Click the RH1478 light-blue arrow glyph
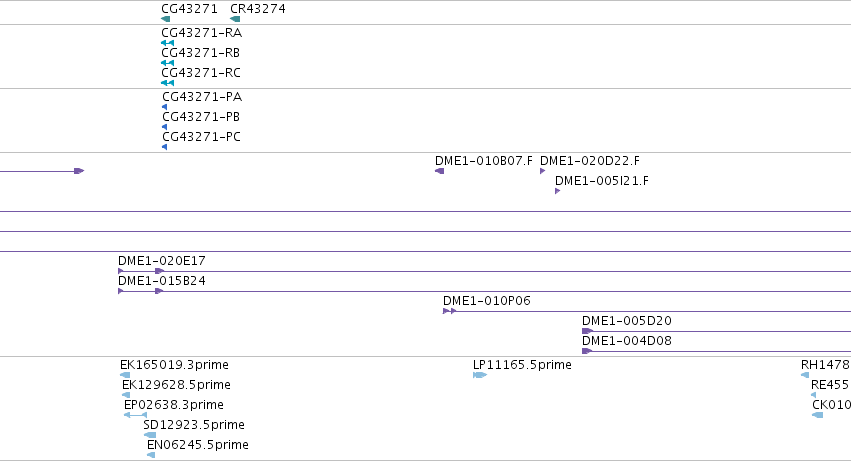851x461 pixels. pyautogui.click(x=805, y=375)
